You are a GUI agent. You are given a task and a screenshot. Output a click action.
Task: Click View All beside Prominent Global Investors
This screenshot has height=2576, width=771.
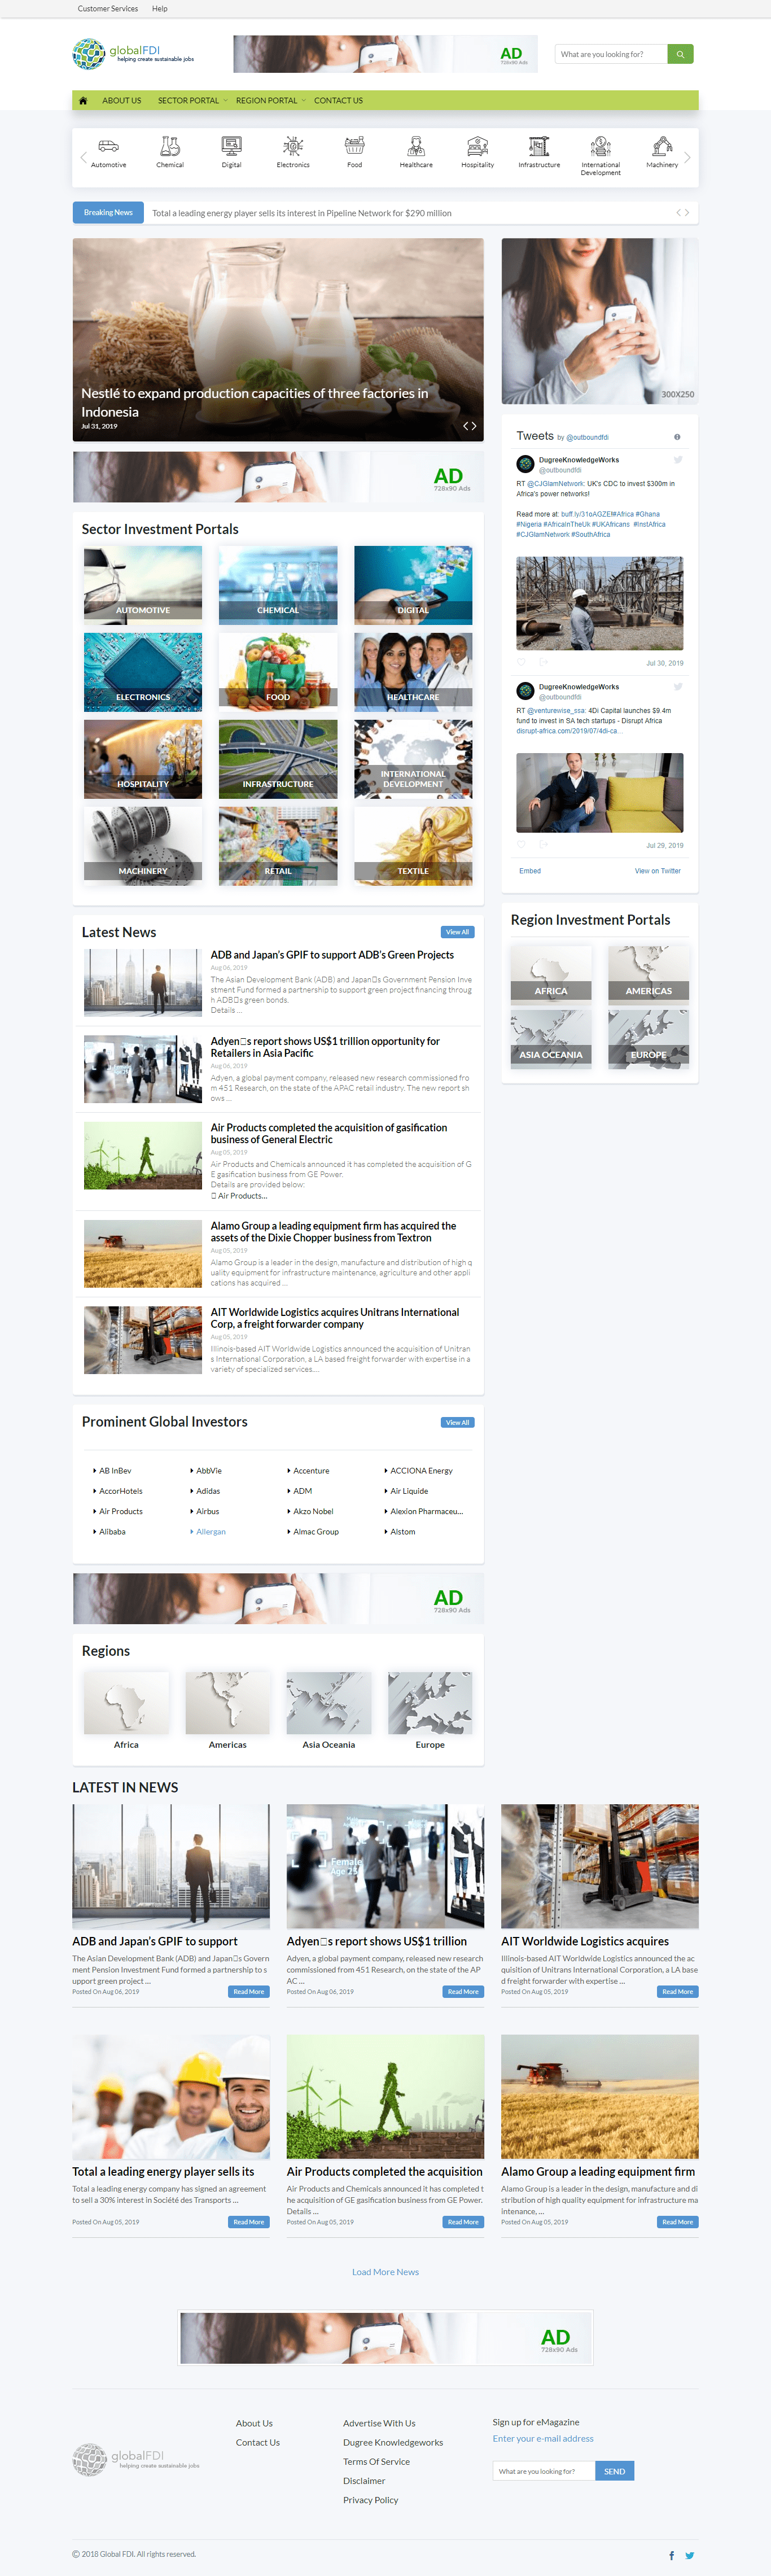458,1422
